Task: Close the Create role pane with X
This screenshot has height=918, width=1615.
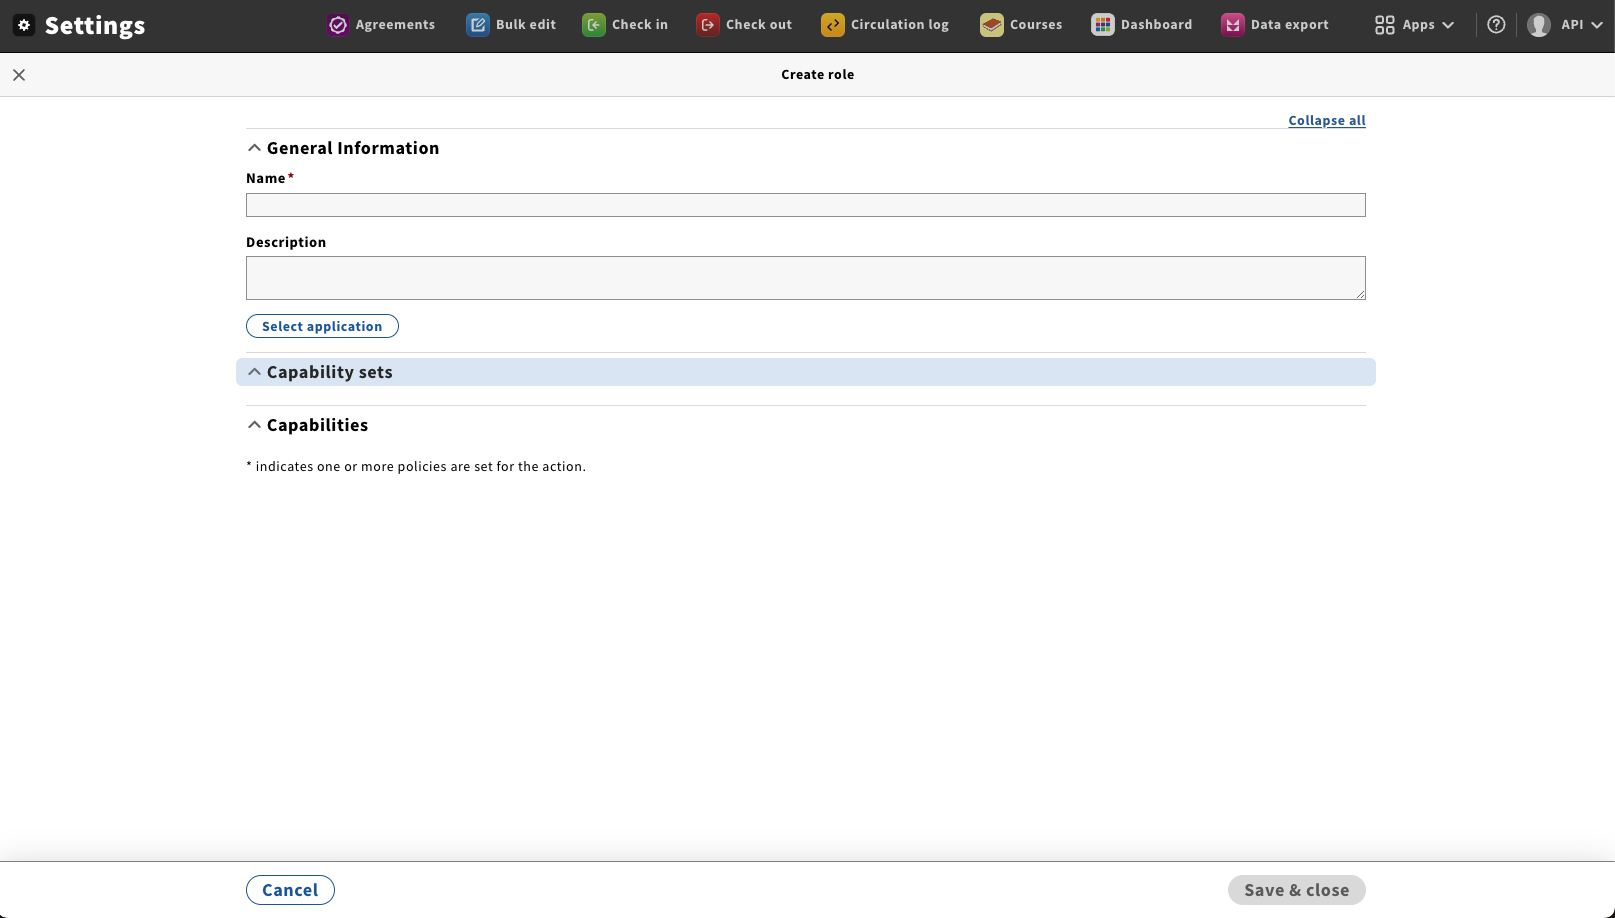Action: click(19, 75)
